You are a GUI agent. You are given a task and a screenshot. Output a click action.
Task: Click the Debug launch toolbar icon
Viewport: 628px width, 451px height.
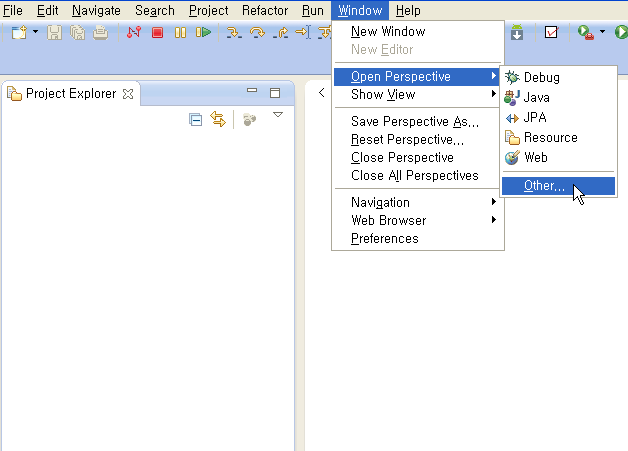pos(586,32)
